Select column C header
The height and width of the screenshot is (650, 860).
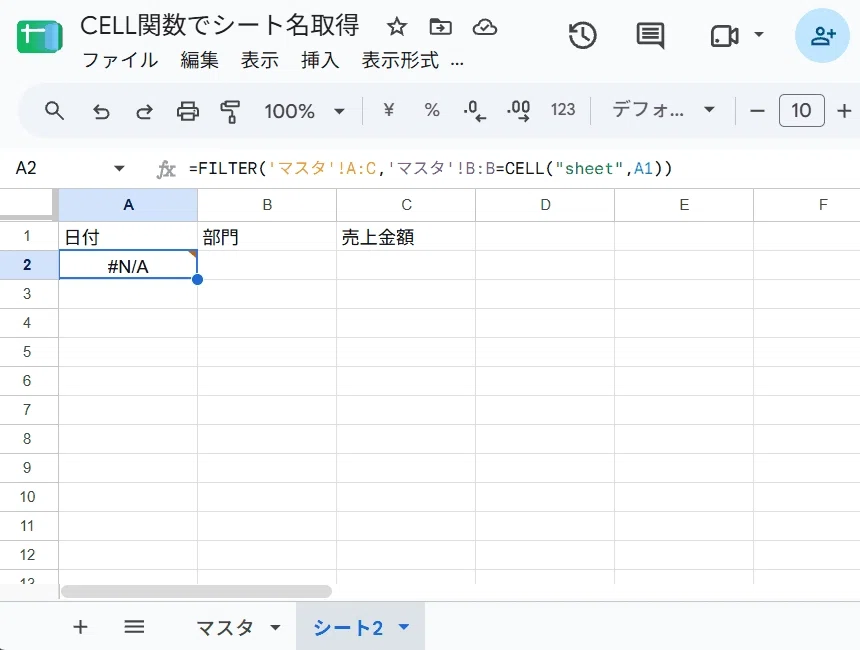[x=406, y=205]
